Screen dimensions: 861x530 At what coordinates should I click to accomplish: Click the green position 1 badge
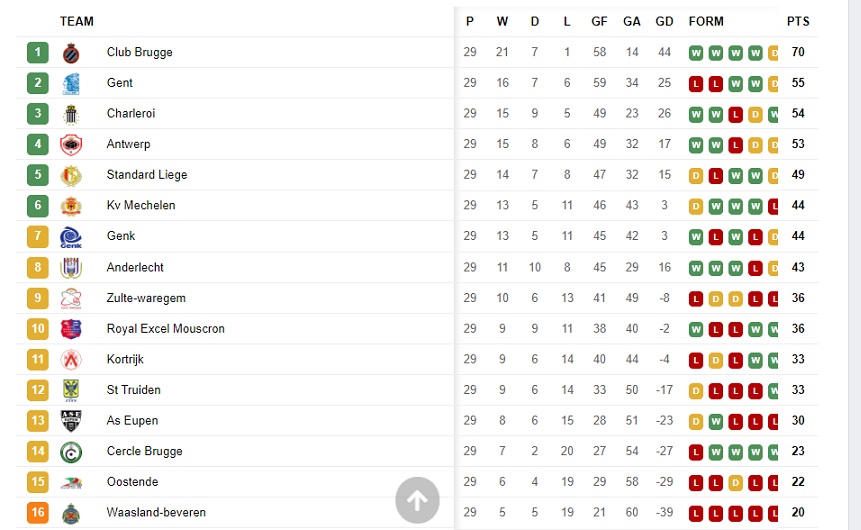(x=37, y=53)
